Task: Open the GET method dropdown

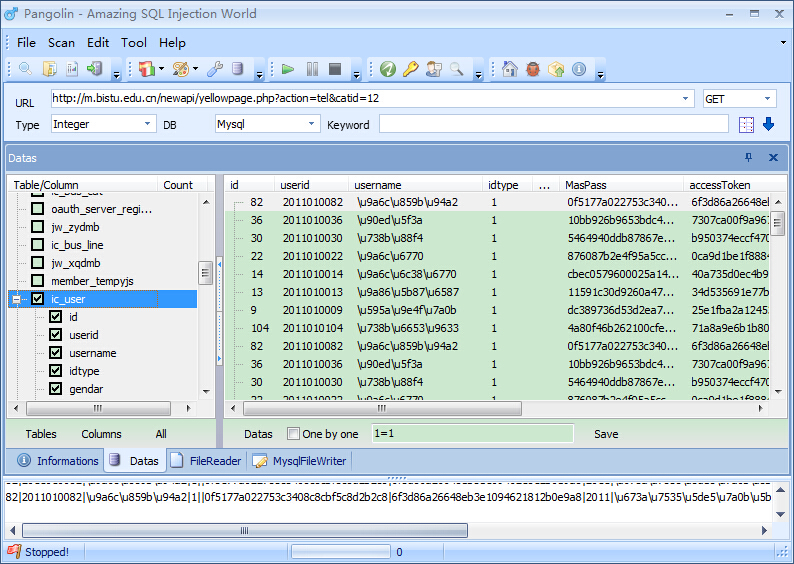Action: (x=767, y=98)
